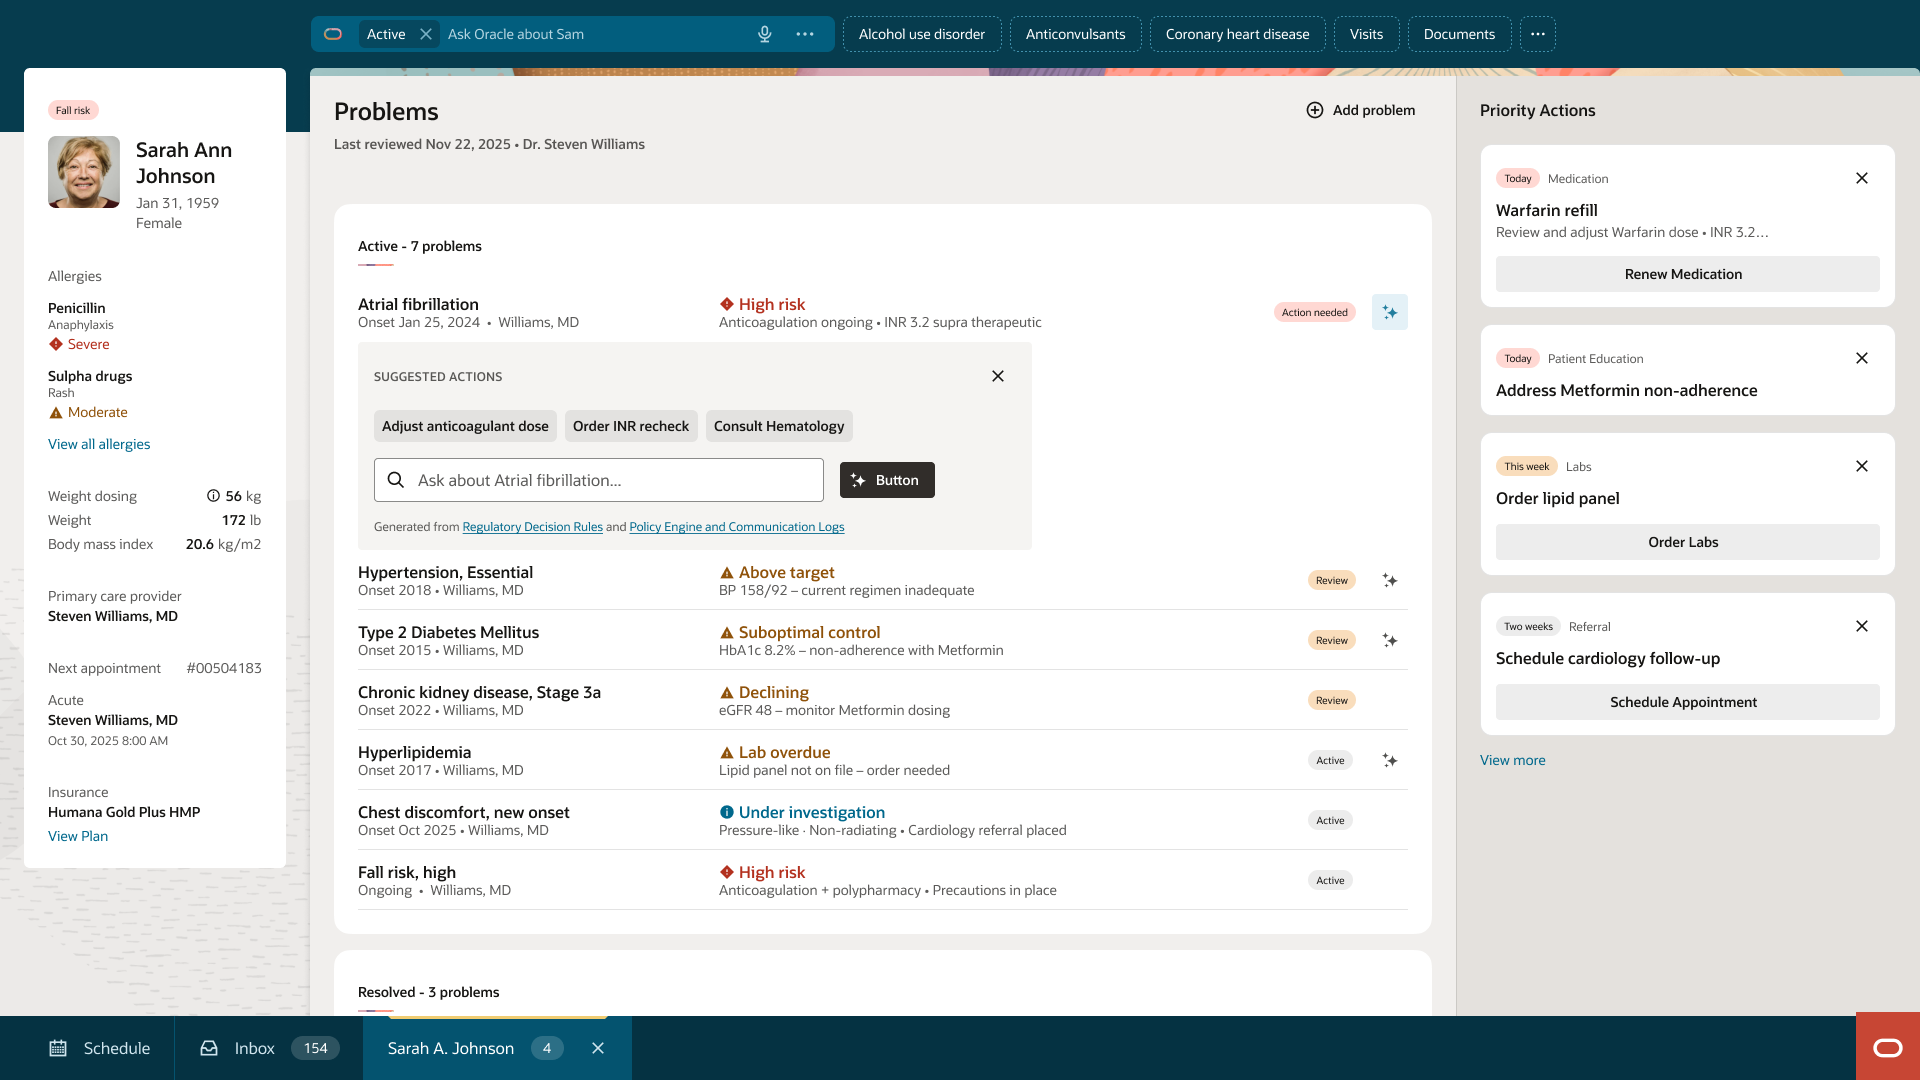The image size is (1920, 1080).
Task: Dismiss the Order lipid panel card
Action: coord(1862,466)
